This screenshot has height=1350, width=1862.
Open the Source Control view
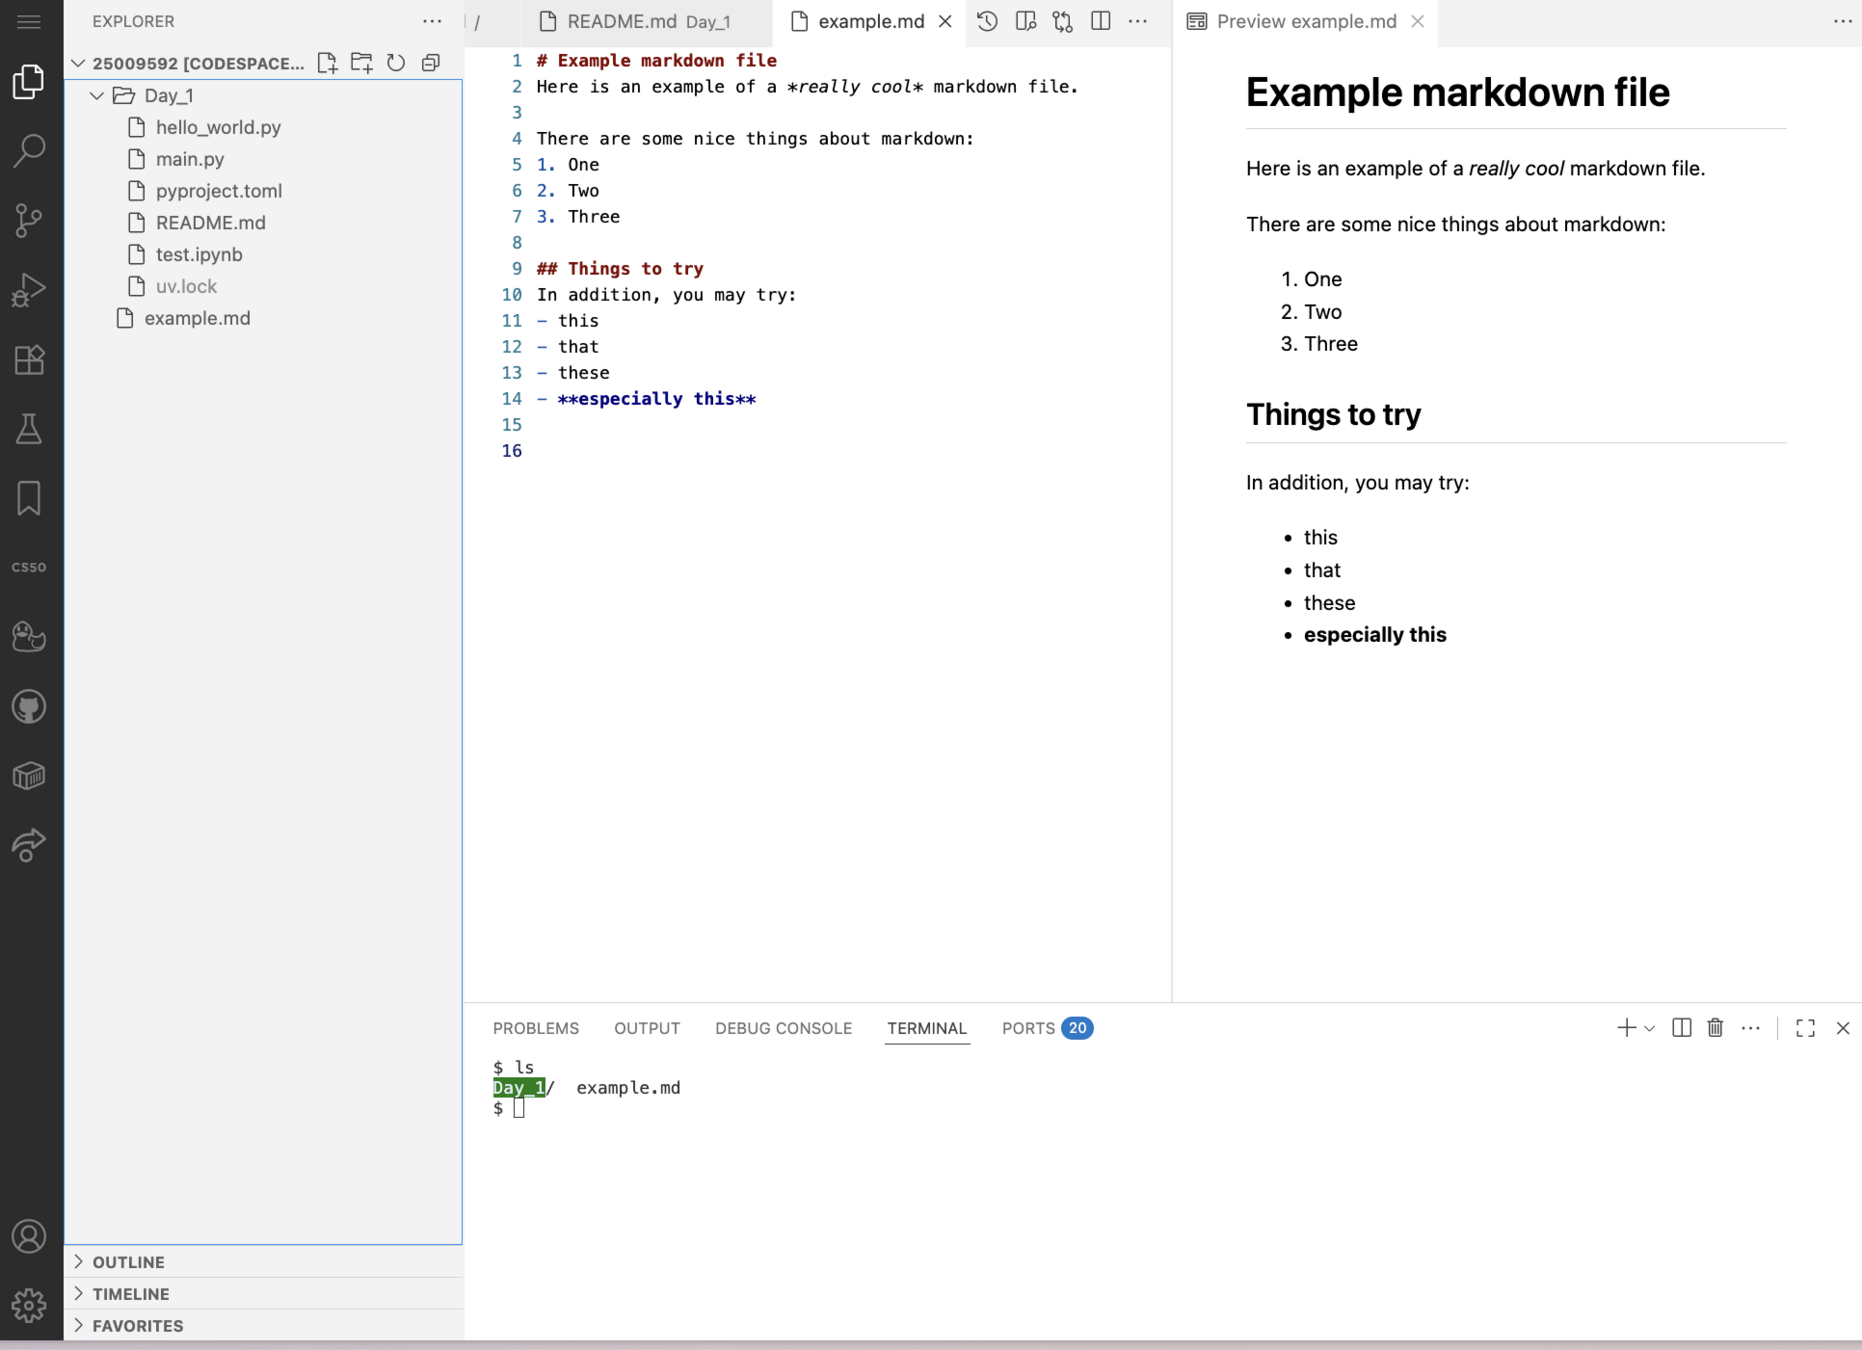coord(29,220)
